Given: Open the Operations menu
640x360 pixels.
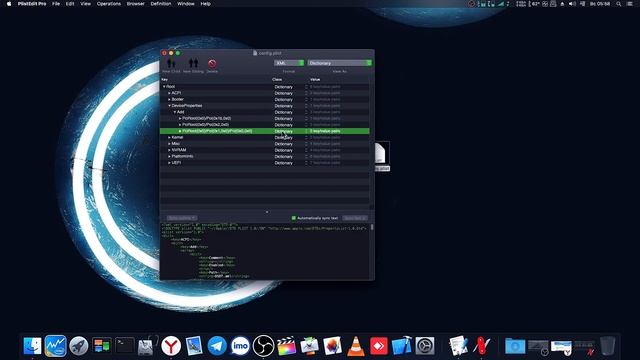Looking at the screenshot, I should 109,4.
